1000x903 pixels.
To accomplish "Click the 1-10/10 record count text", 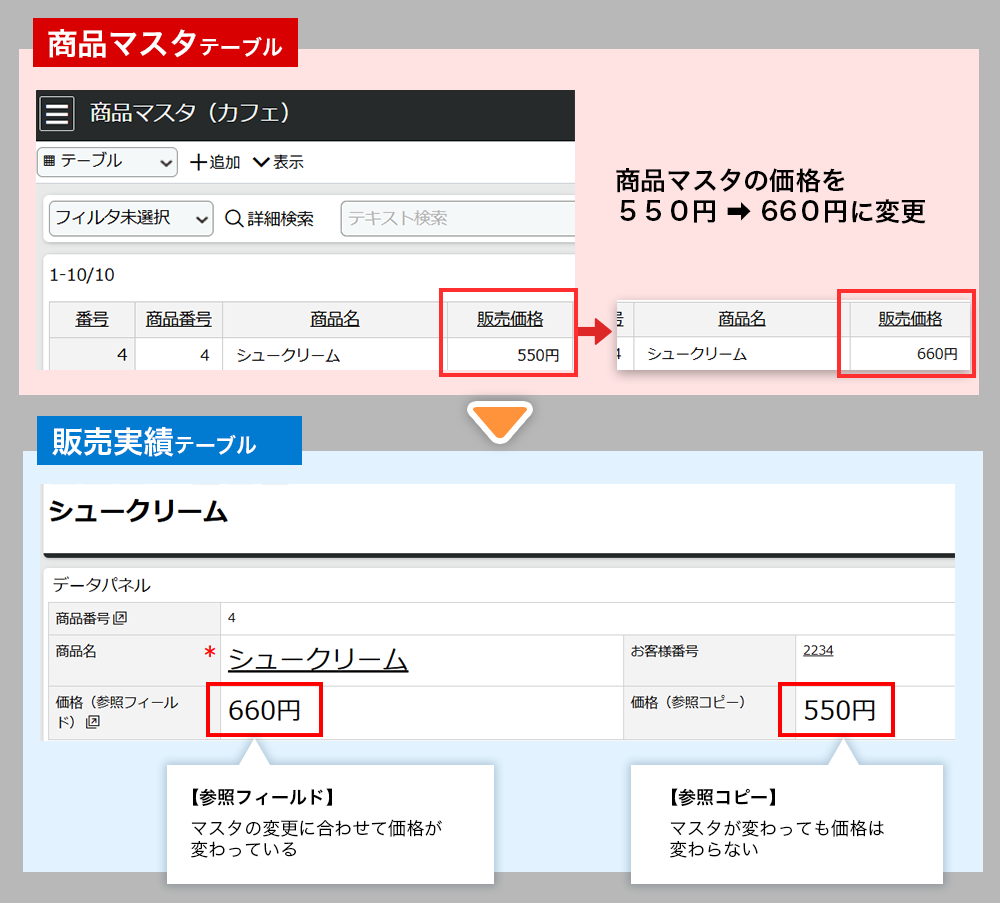I will pos(82,275).
